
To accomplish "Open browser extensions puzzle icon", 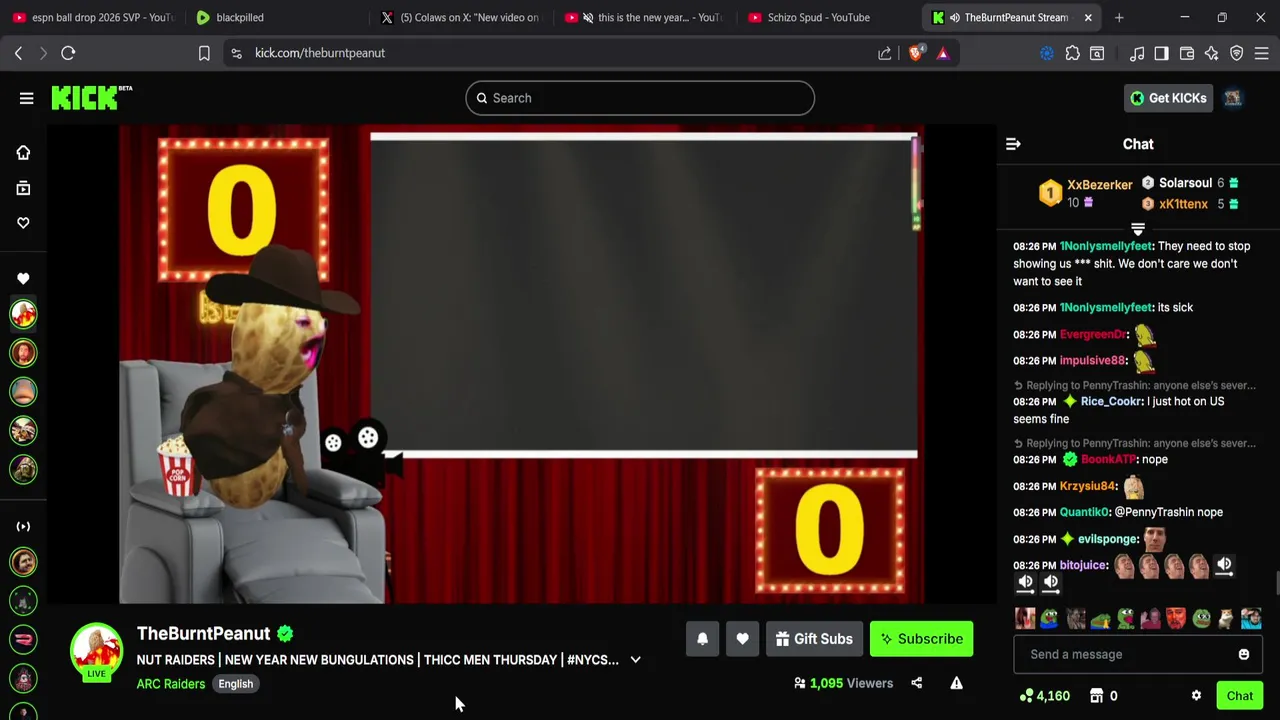I will [x=1072, y=53].
